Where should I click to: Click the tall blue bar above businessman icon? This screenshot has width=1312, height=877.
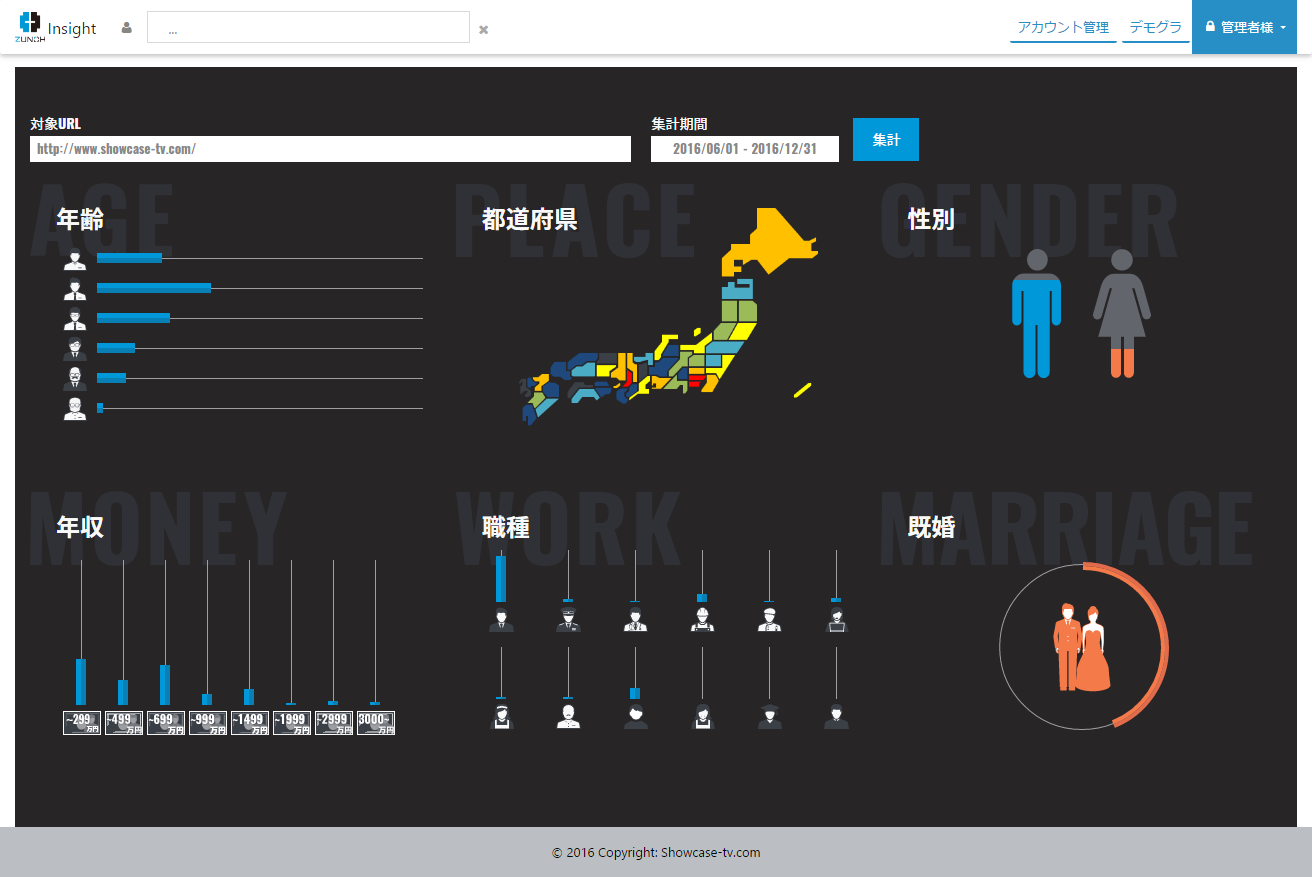501,578
